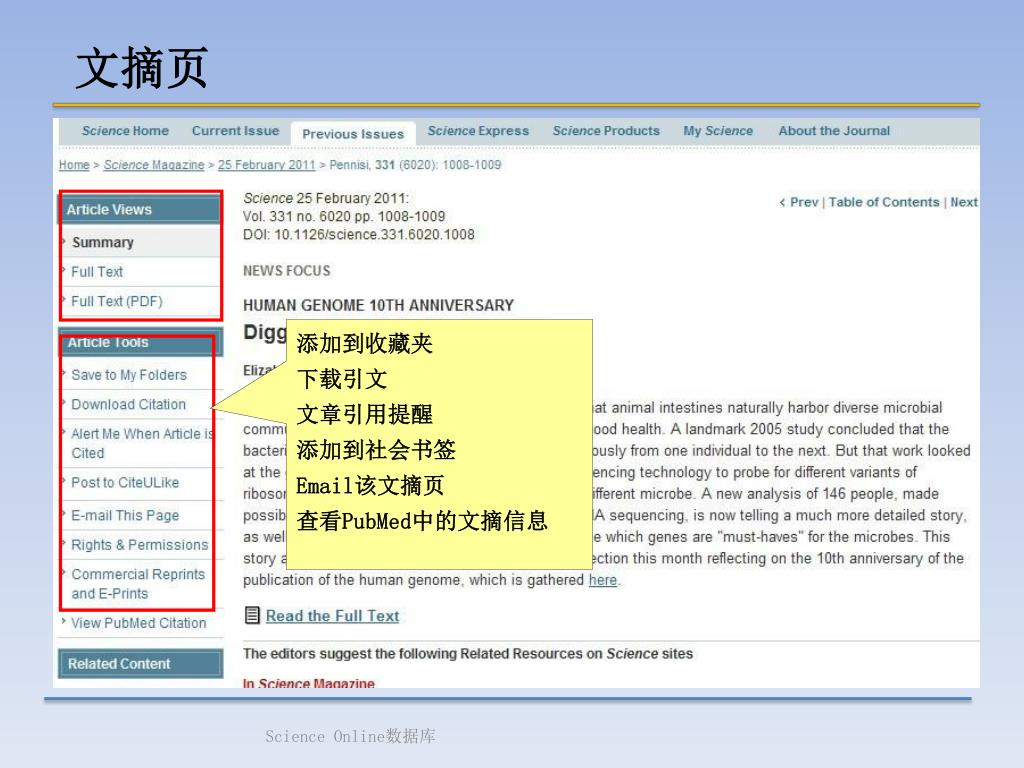Click the 'Vol. 331 no. 6020 pp. 1008-1009' text

[344, 216]
